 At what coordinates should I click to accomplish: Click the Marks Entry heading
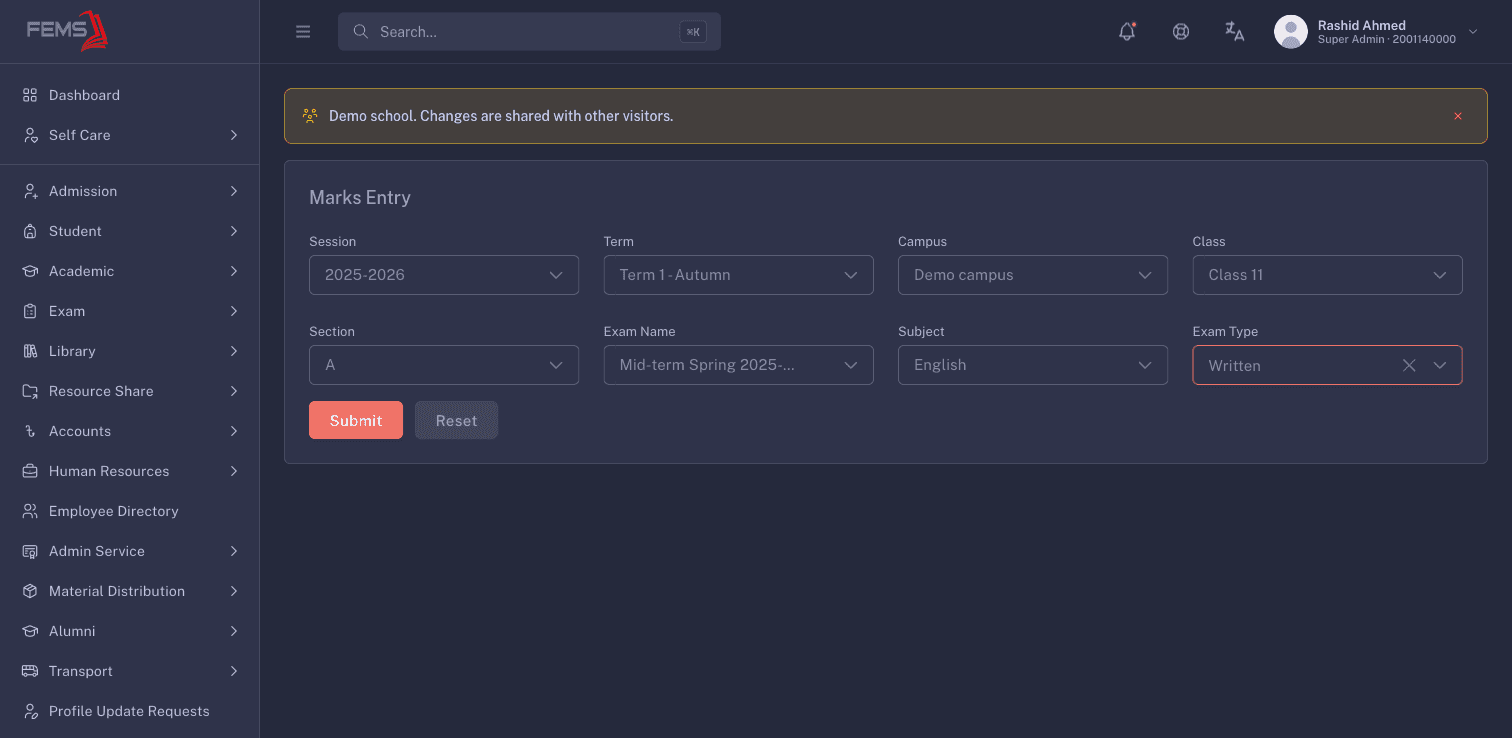click(360, 198)
